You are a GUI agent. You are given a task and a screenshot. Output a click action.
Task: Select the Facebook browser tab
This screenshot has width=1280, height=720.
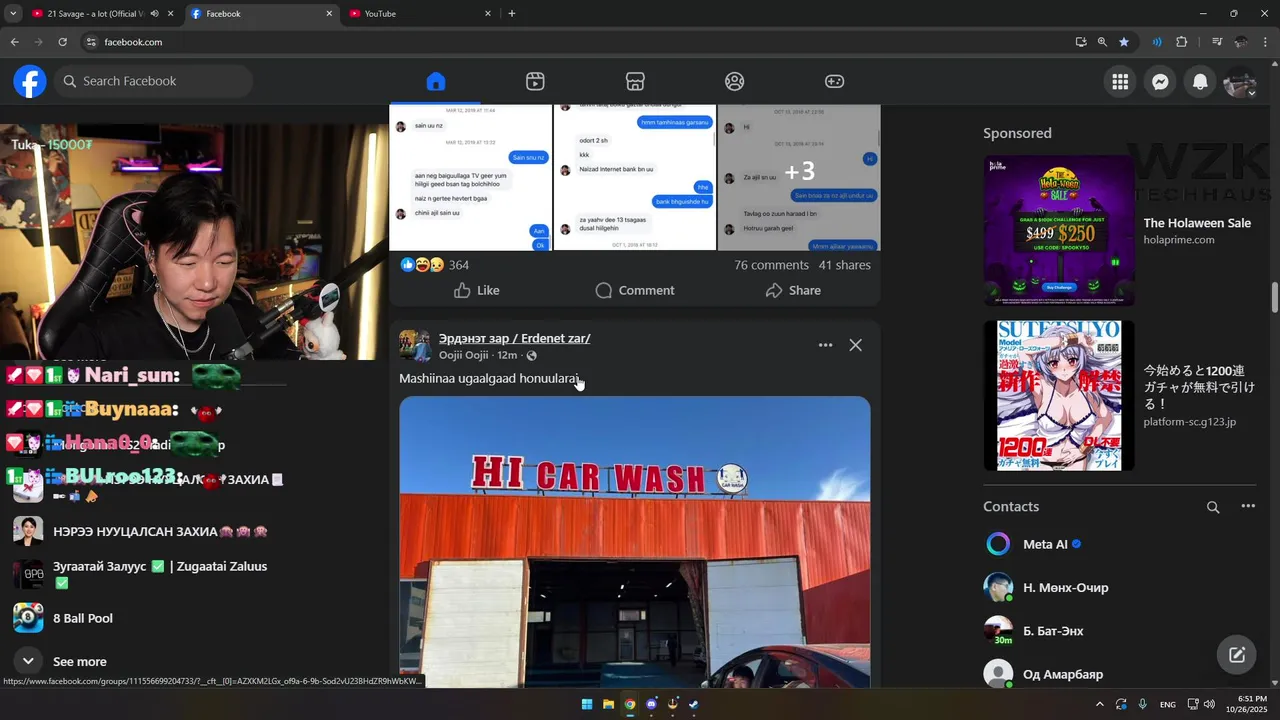pos(261,14)
